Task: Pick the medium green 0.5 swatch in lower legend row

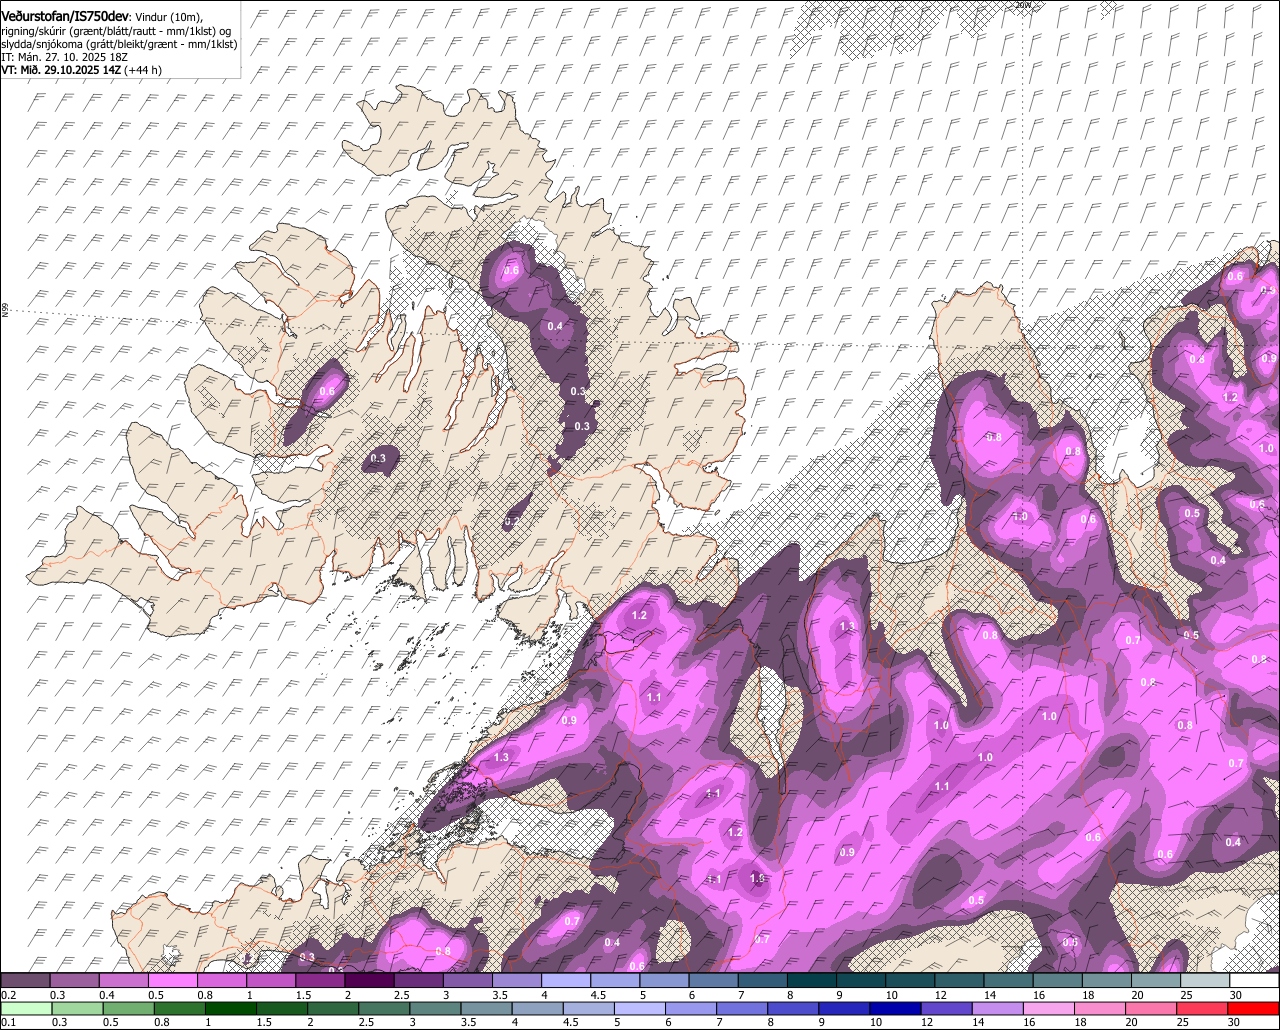Action: 128,1009
